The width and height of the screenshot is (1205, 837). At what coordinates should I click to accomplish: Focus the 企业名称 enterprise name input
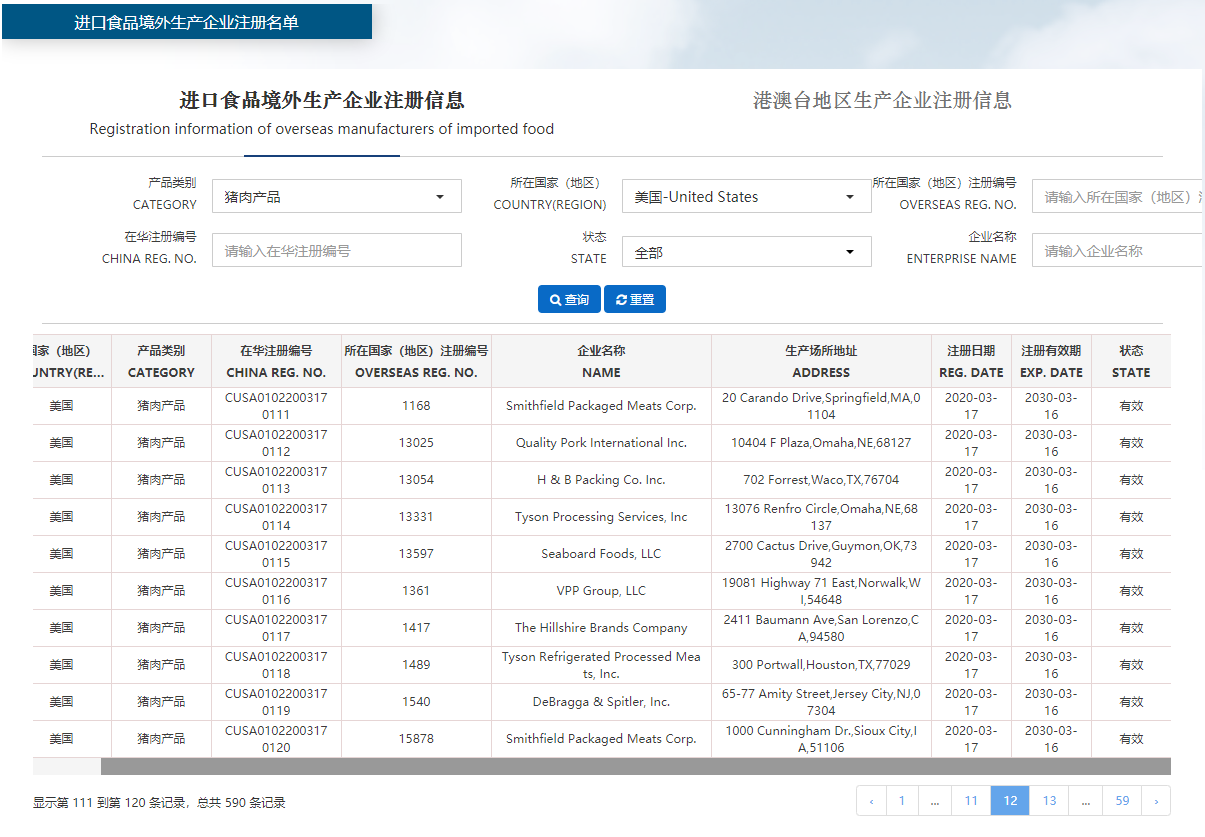1117,251
